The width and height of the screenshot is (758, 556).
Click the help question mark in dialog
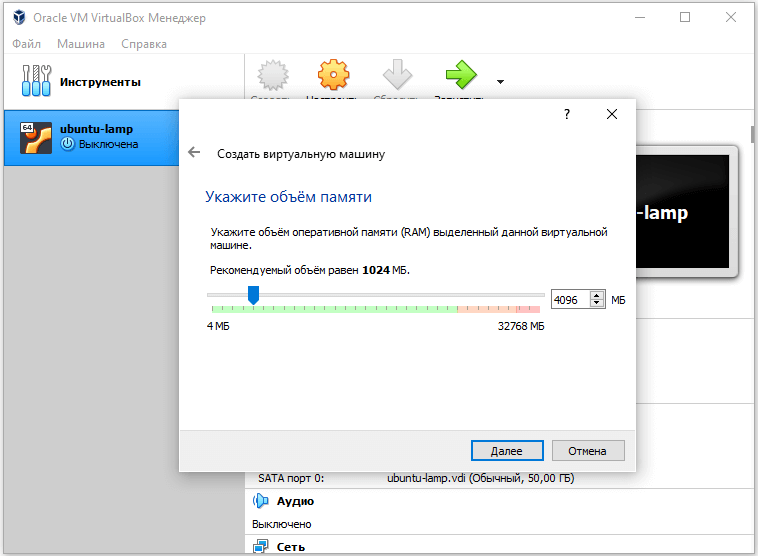click(x=567, y=114)
